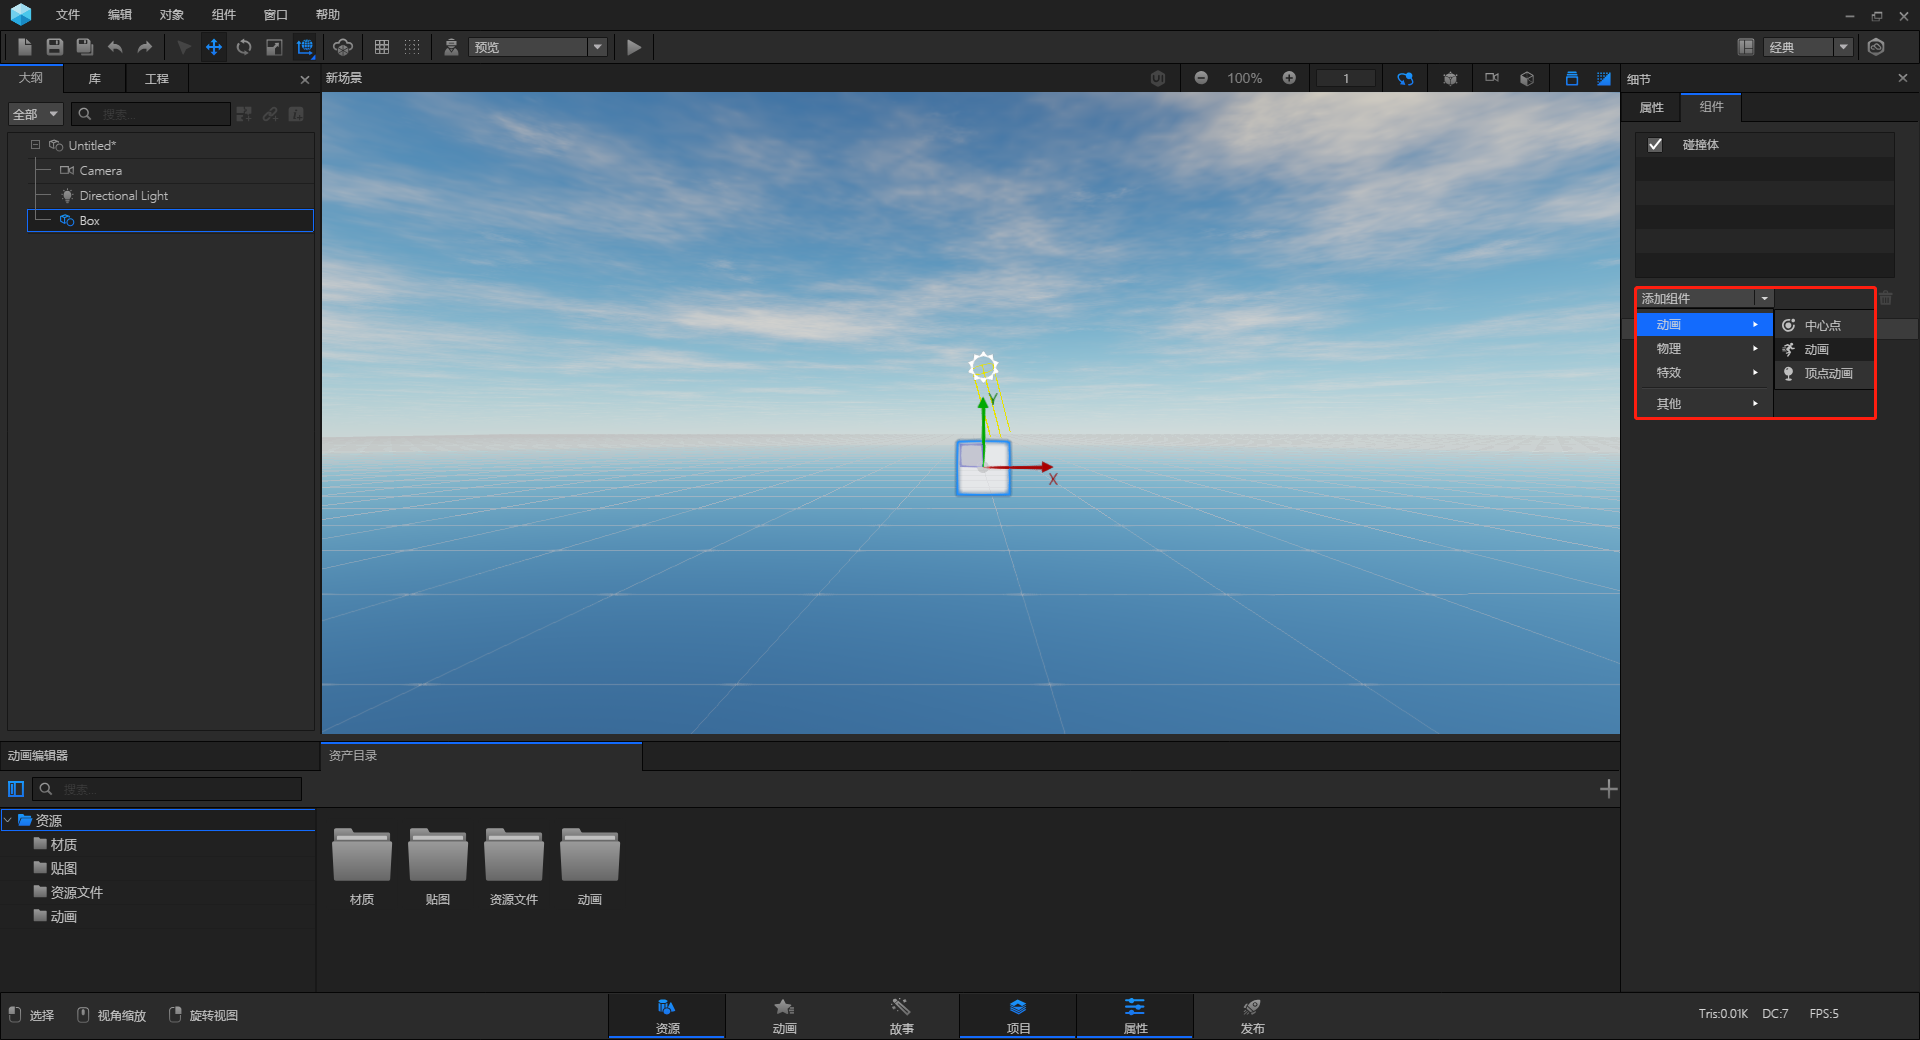The width and height of the screenshot is (1920, 1040).
Task: Create a new file from the toolbar
Action: coord(25,47)
